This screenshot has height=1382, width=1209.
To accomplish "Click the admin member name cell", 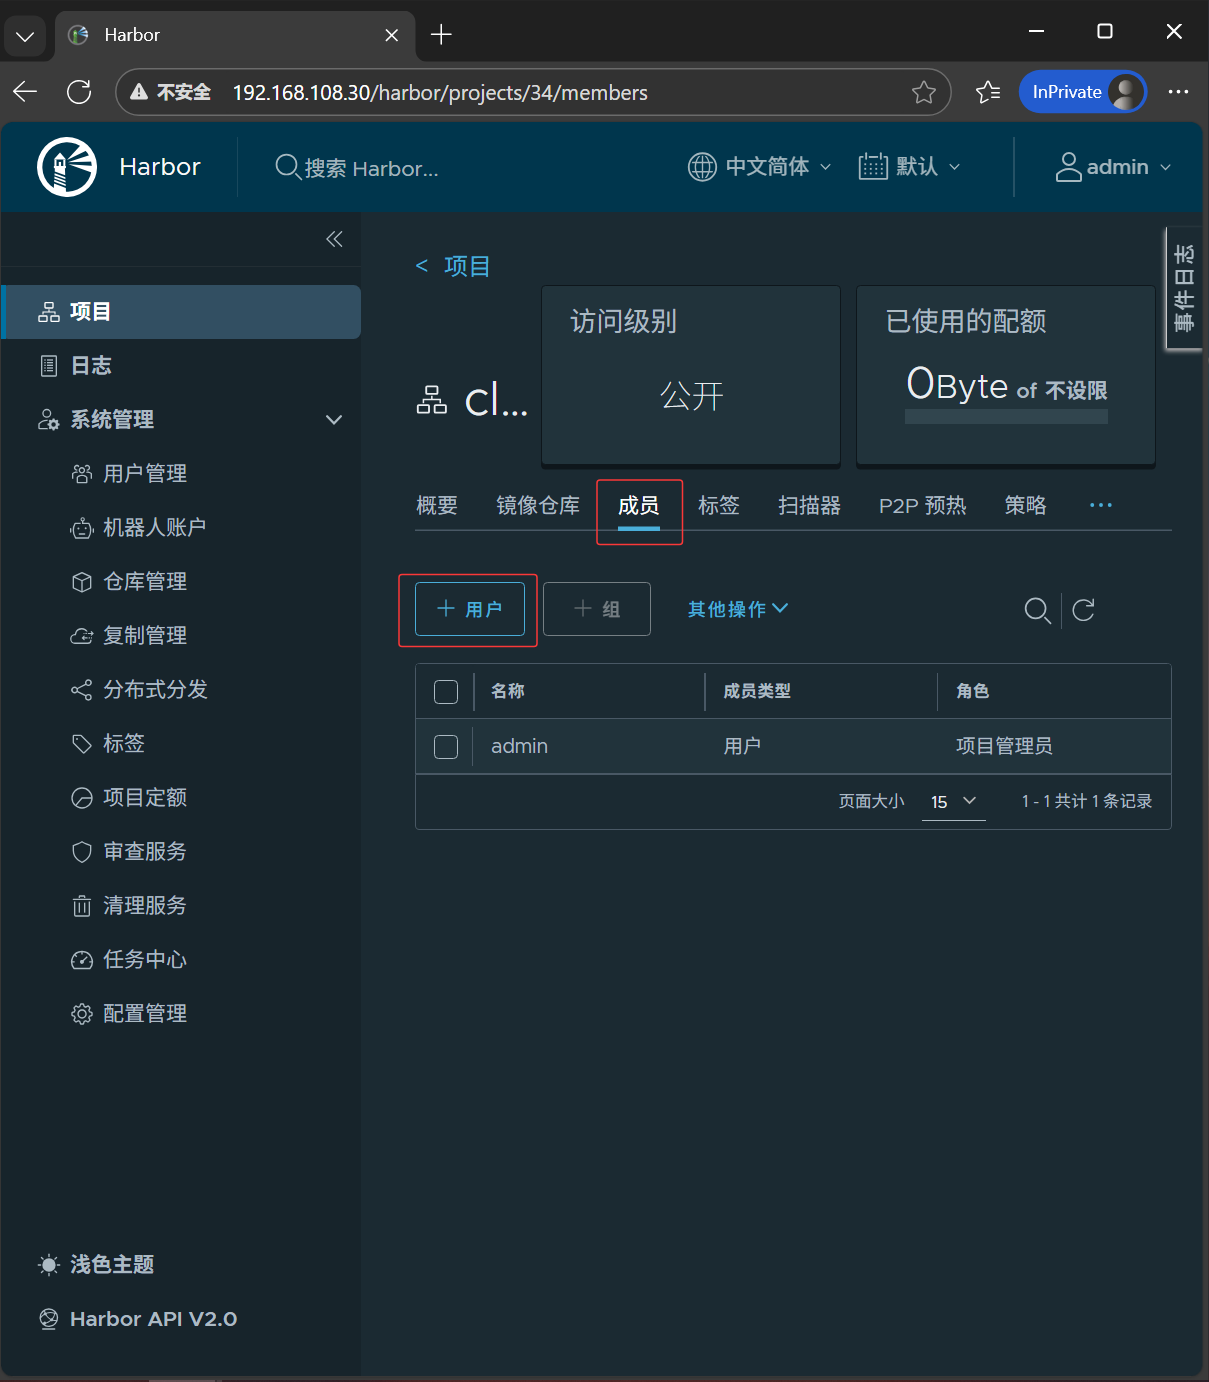I will tap(519, 746).
